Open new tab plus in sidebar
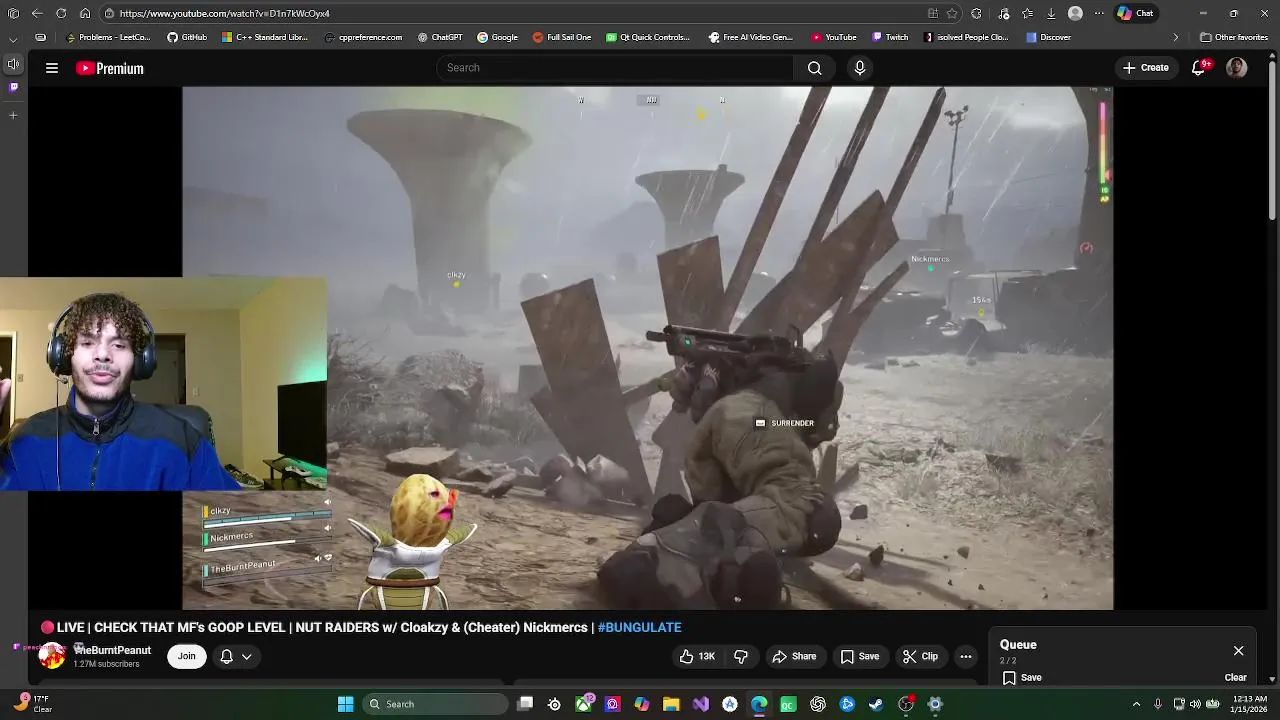1280x720 pixels. point(13,115)
